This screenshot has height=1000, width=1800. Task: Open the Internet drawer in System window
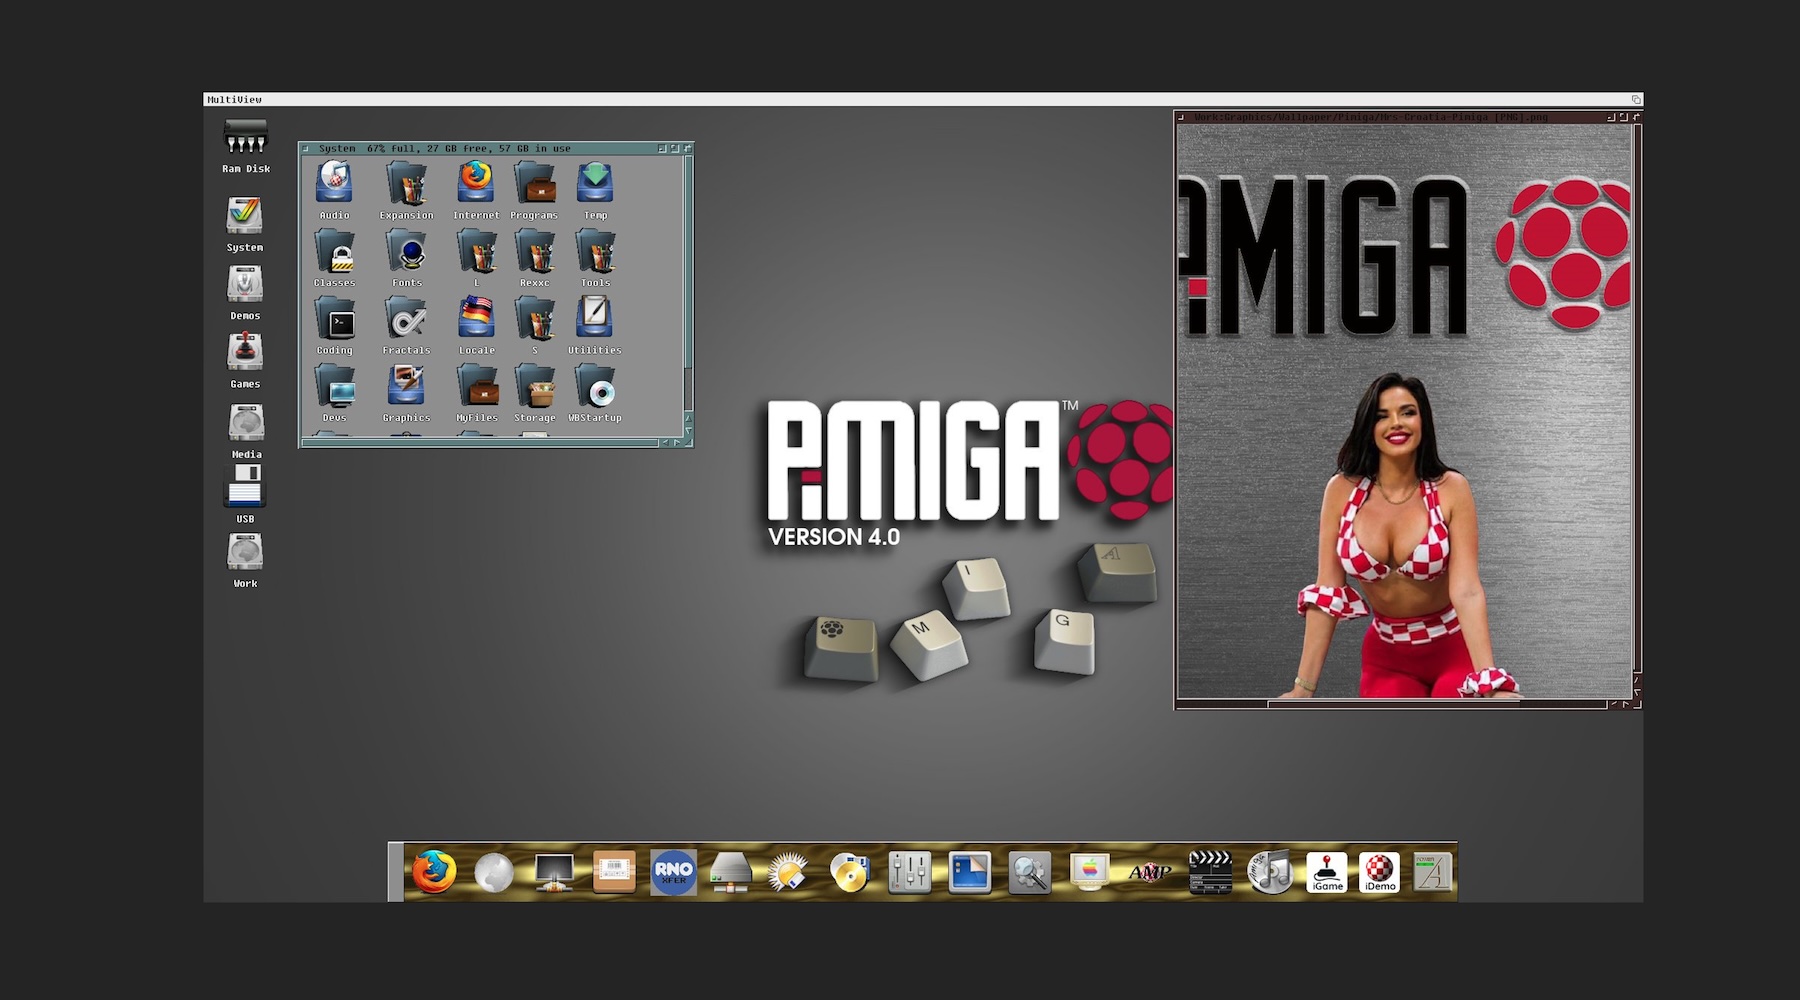point(476,185)
